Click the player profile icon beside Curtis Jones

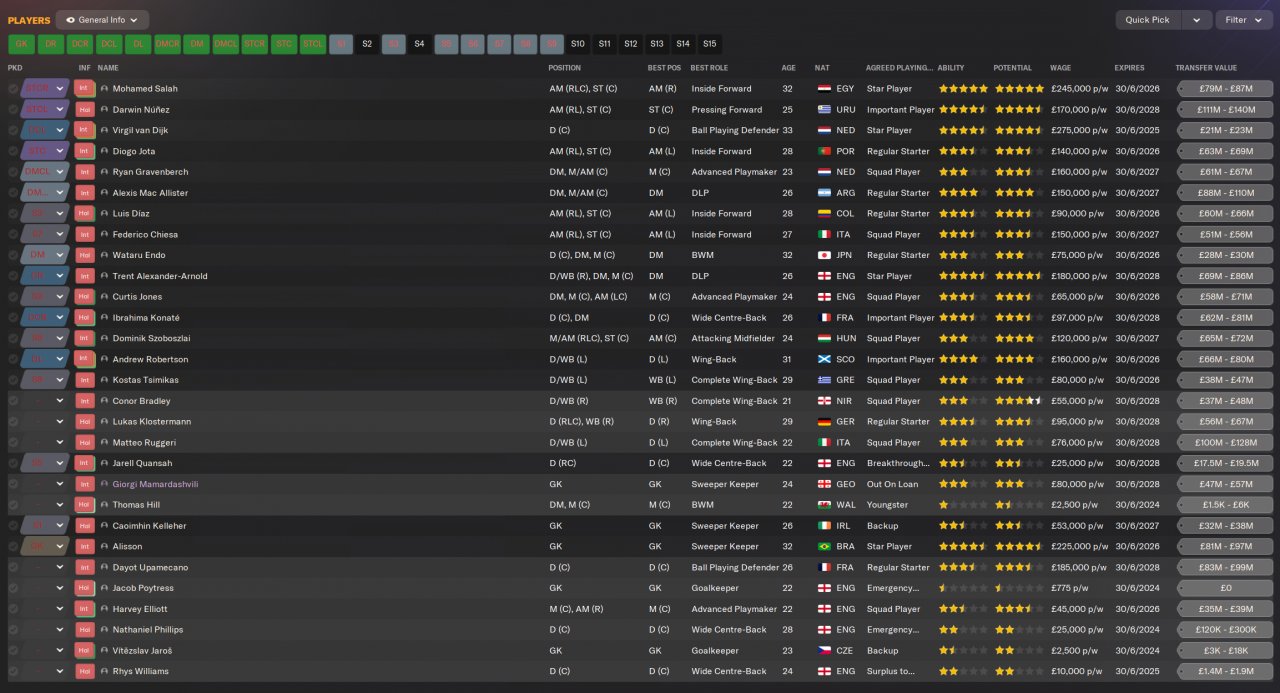pos(104,297)
